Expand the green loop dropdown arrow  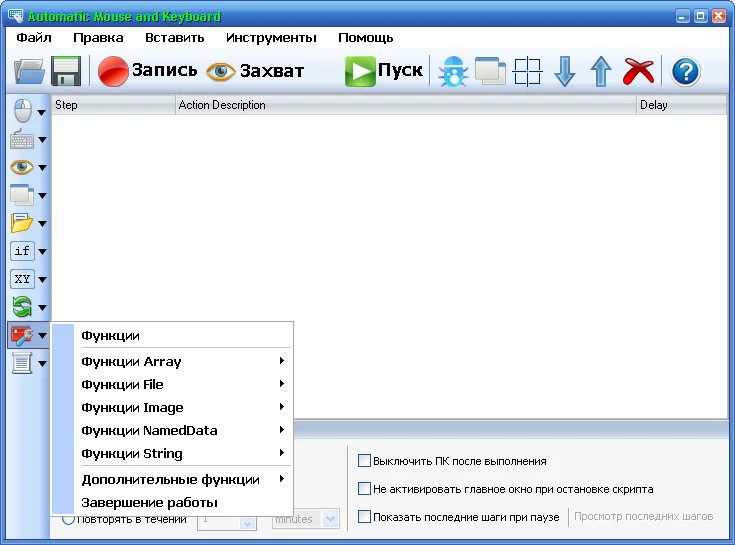point(42,308)
